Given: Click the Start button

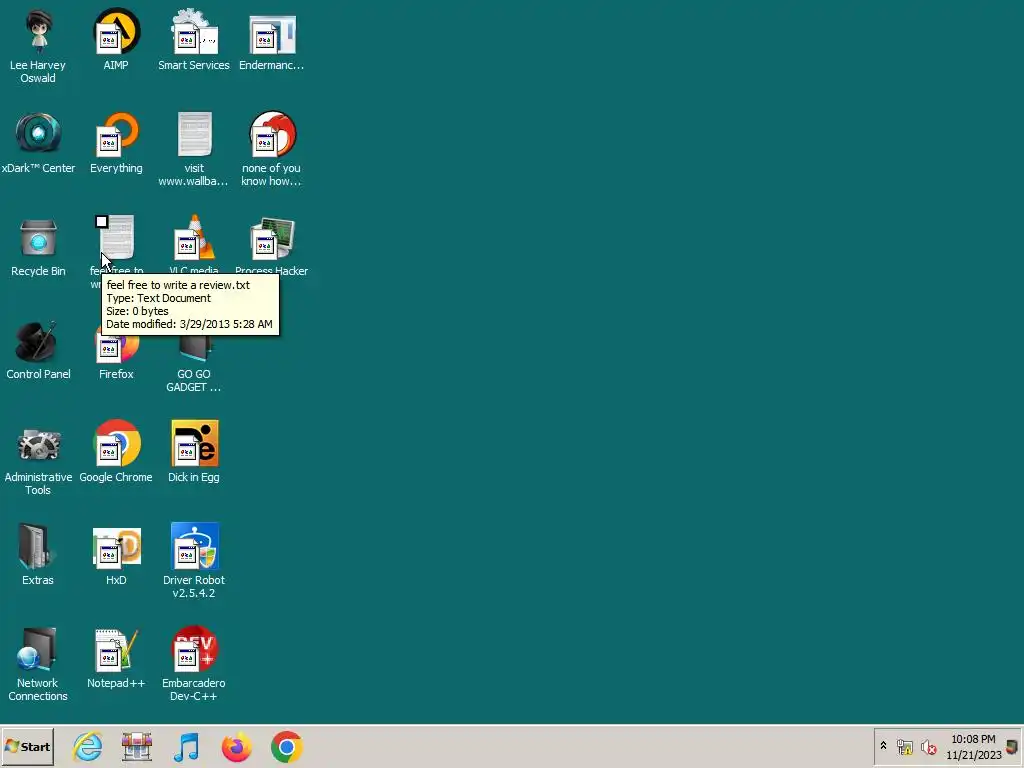Looking at the screenshot, I should 27,747.
